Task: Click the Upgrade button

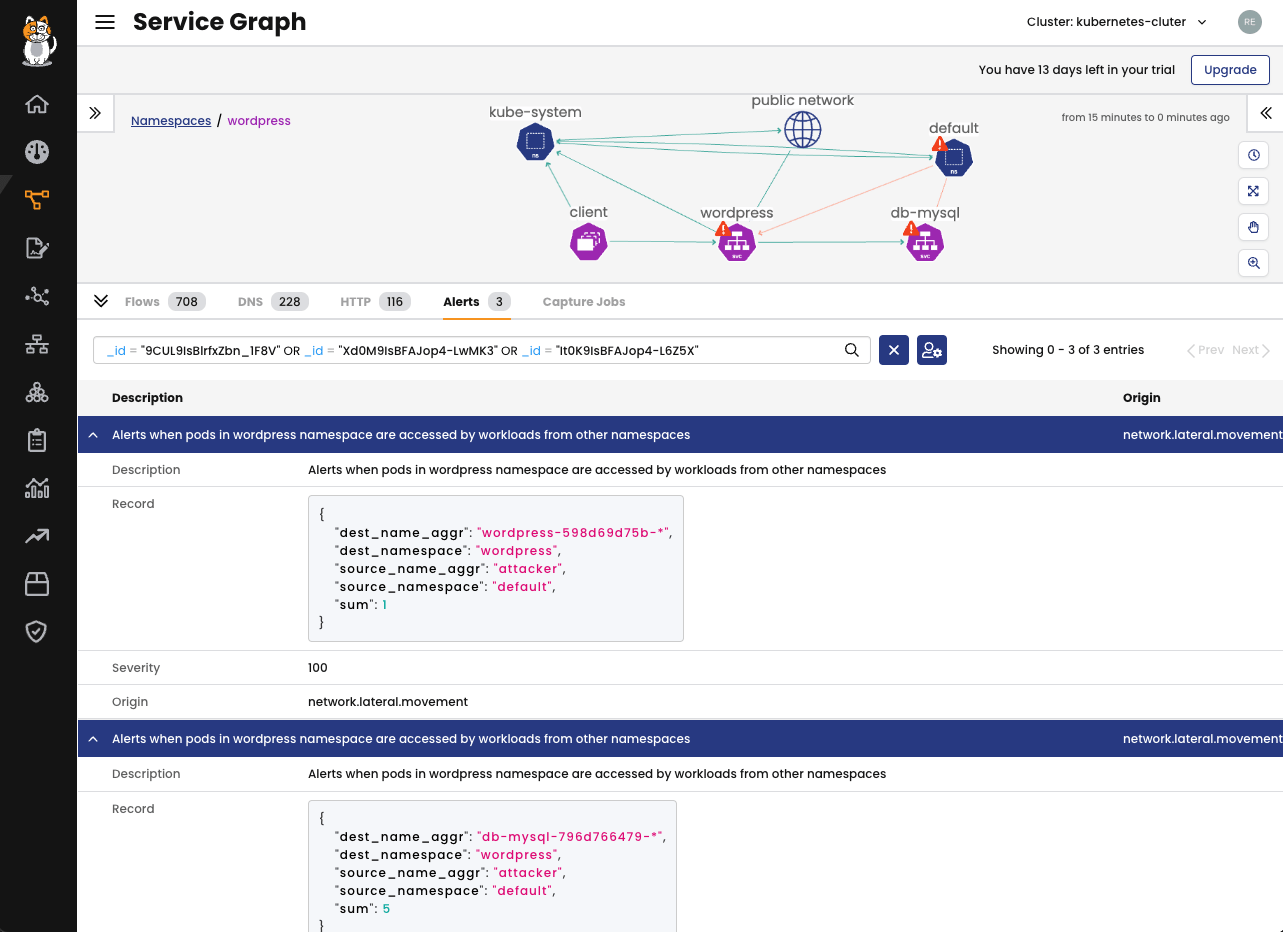Action: (1230, 69)
